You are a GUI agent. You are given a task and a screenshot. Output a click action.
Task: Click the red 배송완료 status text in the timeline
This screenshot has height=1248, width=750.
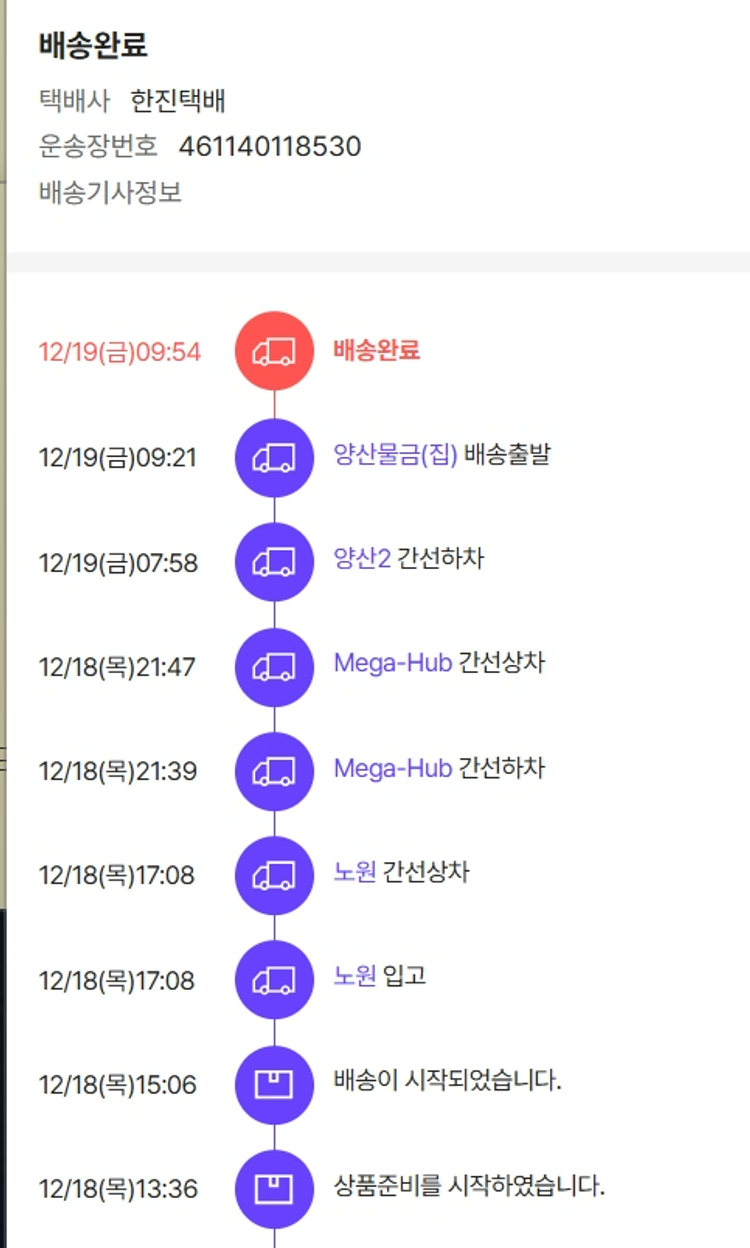(x=376, y=350)
